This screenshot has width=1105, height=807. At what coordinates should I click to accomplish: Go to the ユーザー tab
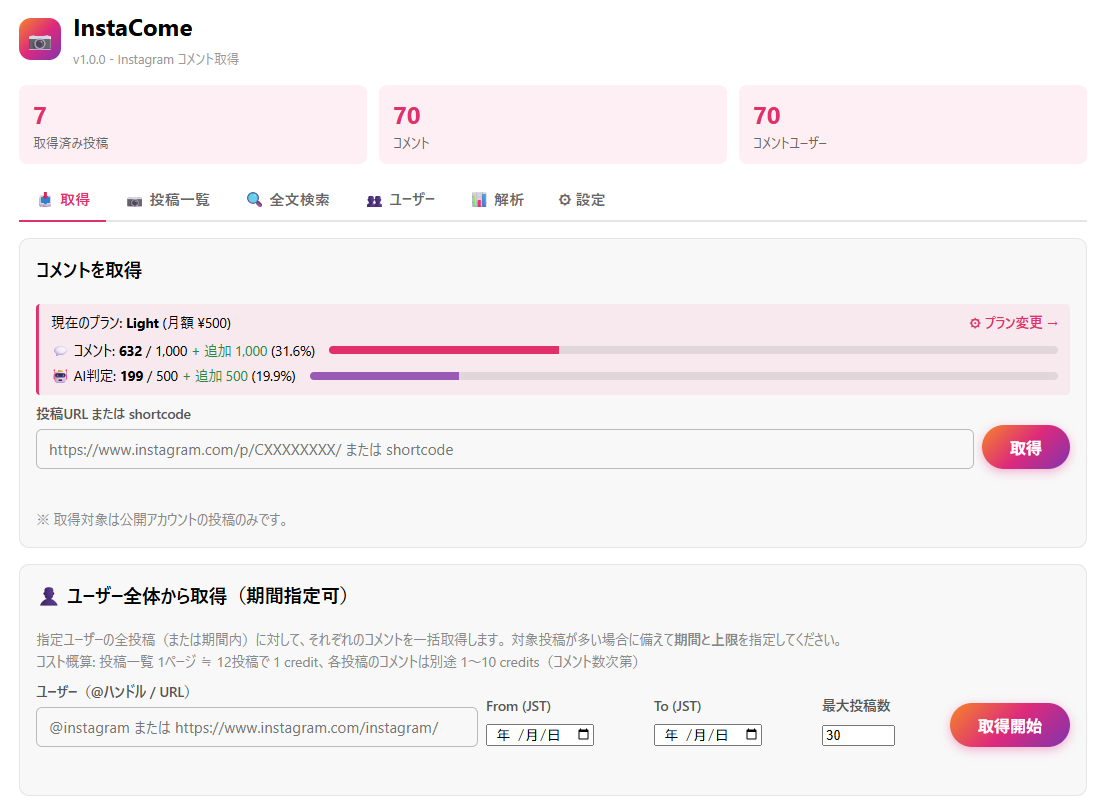[x=401, y=200]
